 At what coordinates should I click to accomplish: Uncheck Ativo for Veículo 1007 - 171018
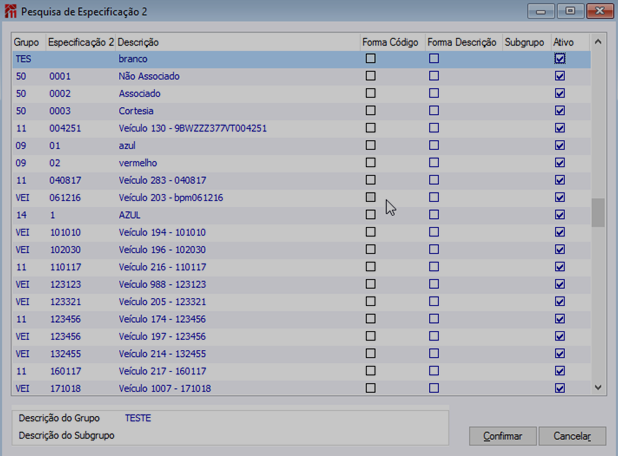[560, 388]
